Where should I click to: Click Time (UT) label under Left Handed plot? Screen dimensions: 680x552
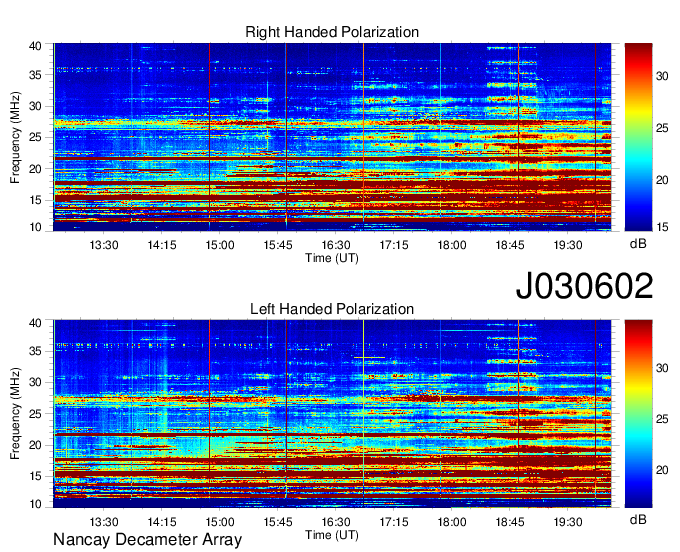tap(332, 535)
